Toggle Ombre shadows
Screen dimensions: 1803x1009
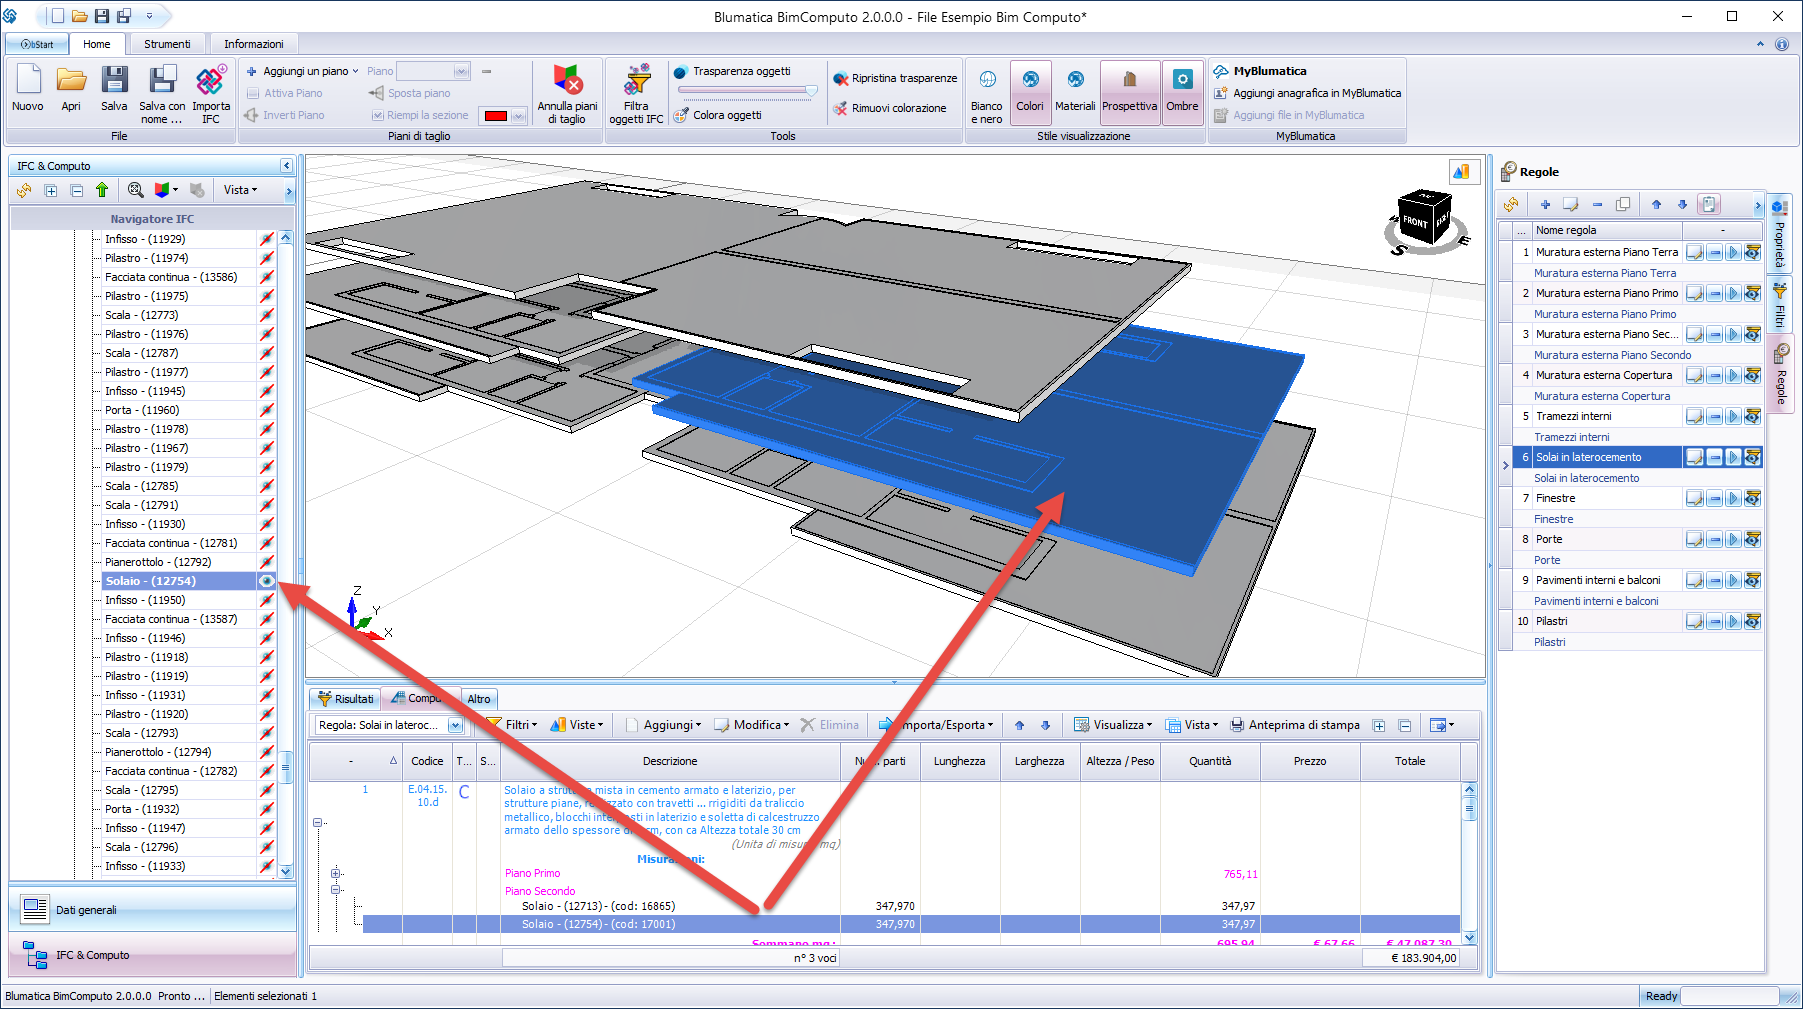tap(1182, 92)
